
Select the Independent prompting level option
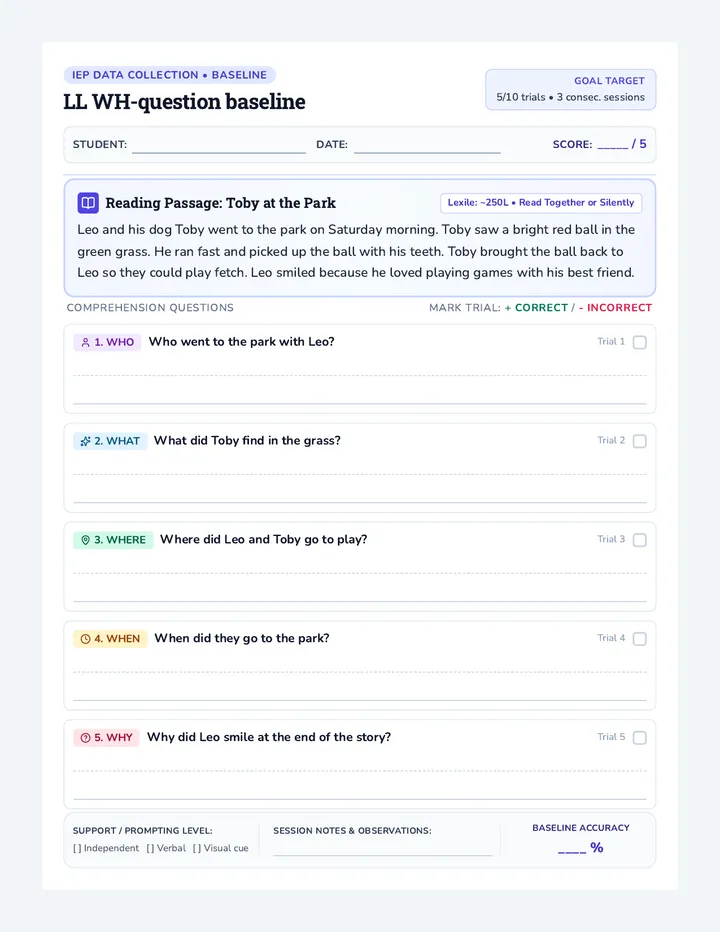point(106,848)
